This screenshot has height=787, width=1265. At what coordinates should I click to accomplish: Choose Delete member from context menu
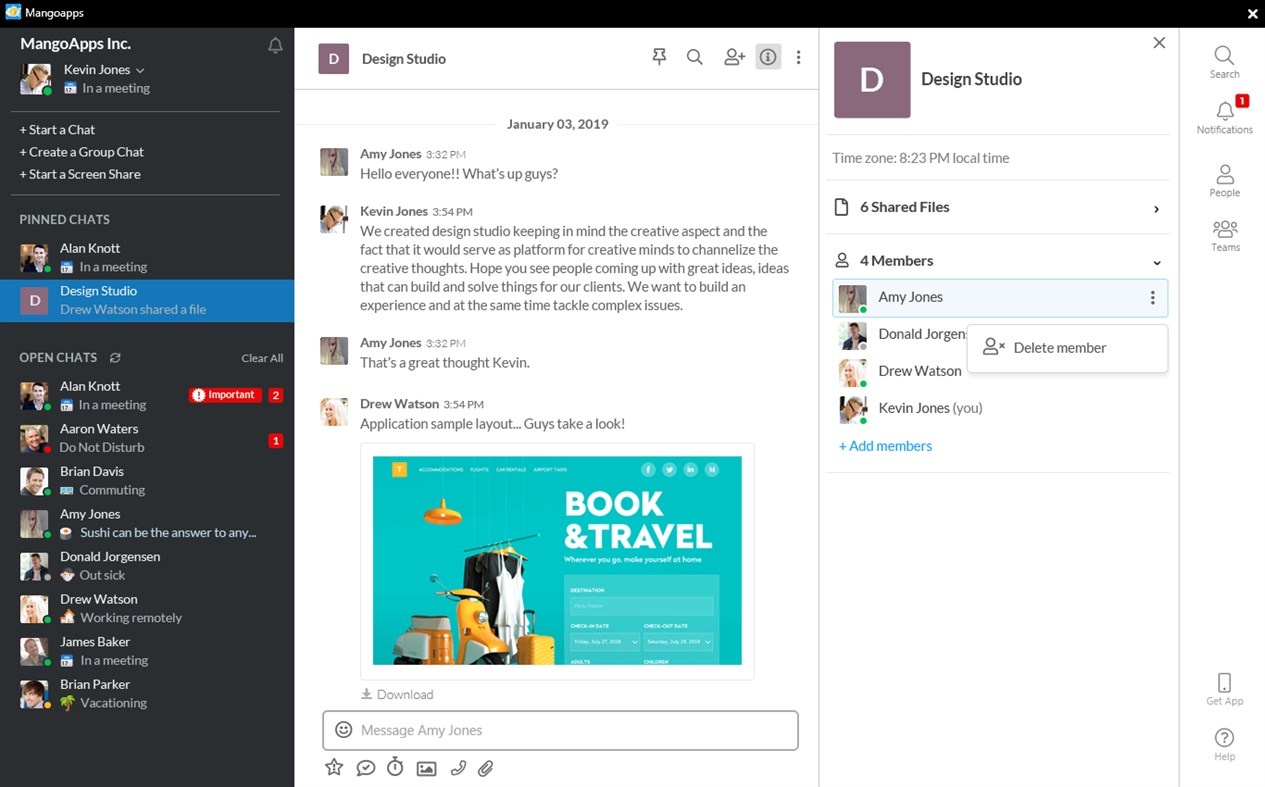point(1061,348)
